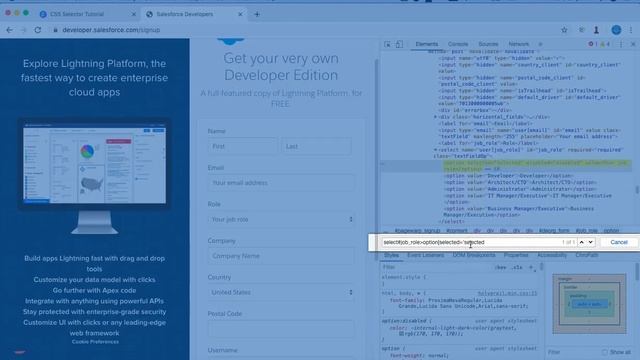This screenshot has height=360, width=640.
Task: Toggle the :hov element state button
Action: tap(500, 267)
